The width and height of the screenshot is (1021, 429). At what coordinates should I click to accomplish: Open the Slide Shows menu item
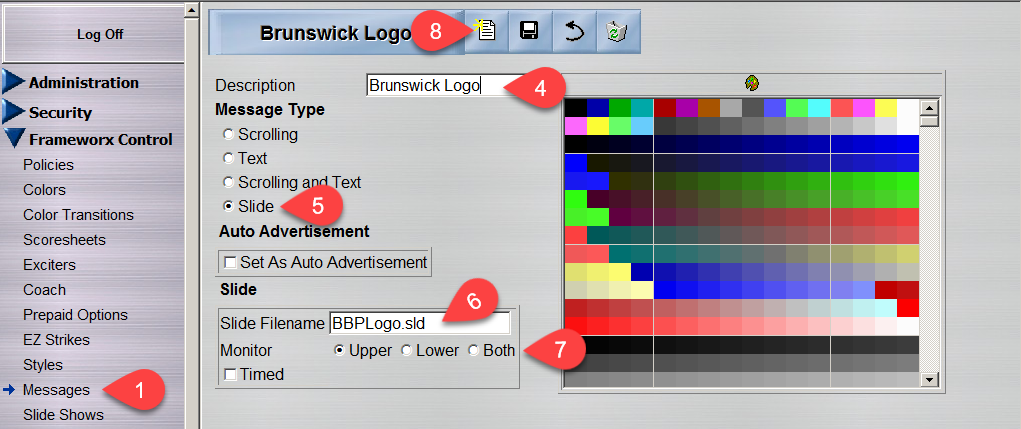63,414
